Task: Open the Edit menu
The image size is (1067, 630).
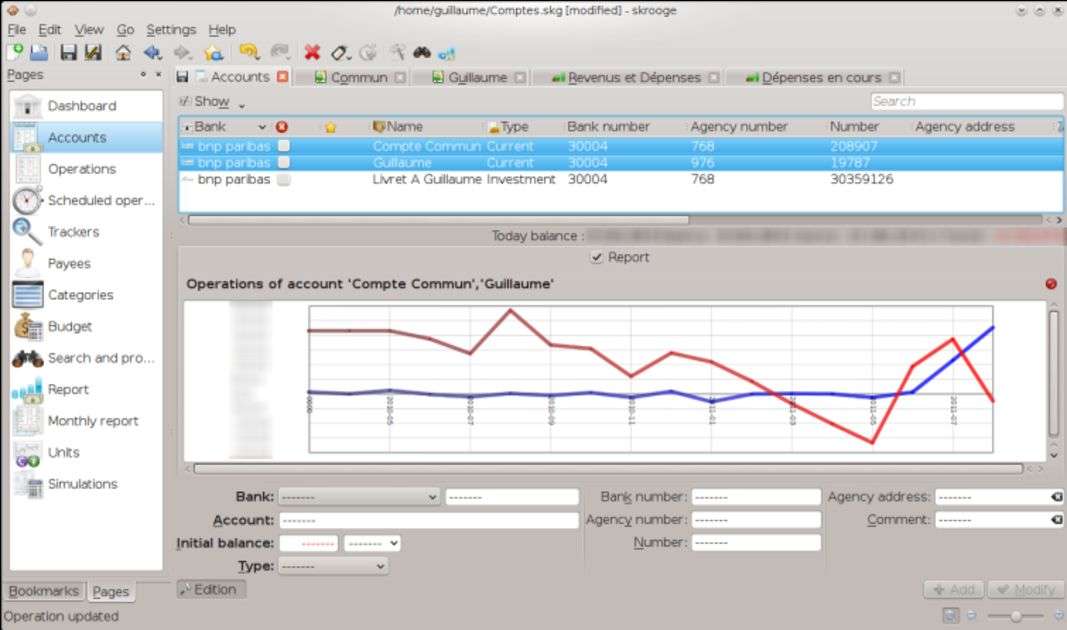Action: point(50,30)
